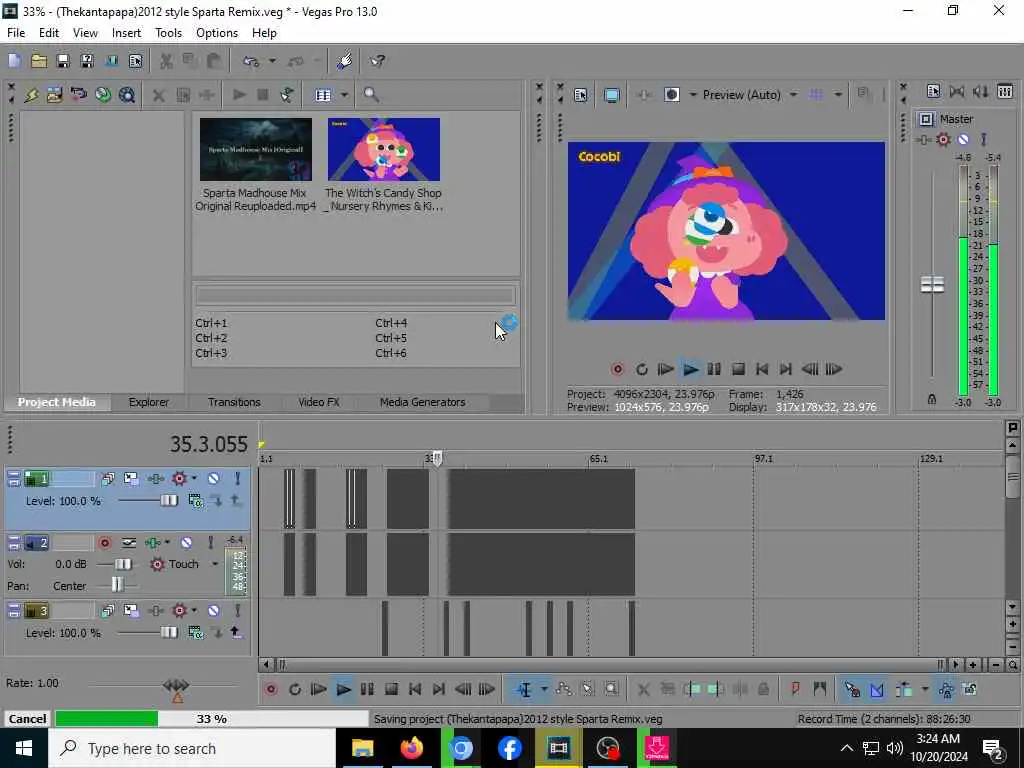Click the Master FX gear icon
This screenshot has width=1024, height=768.
[943, 139]
